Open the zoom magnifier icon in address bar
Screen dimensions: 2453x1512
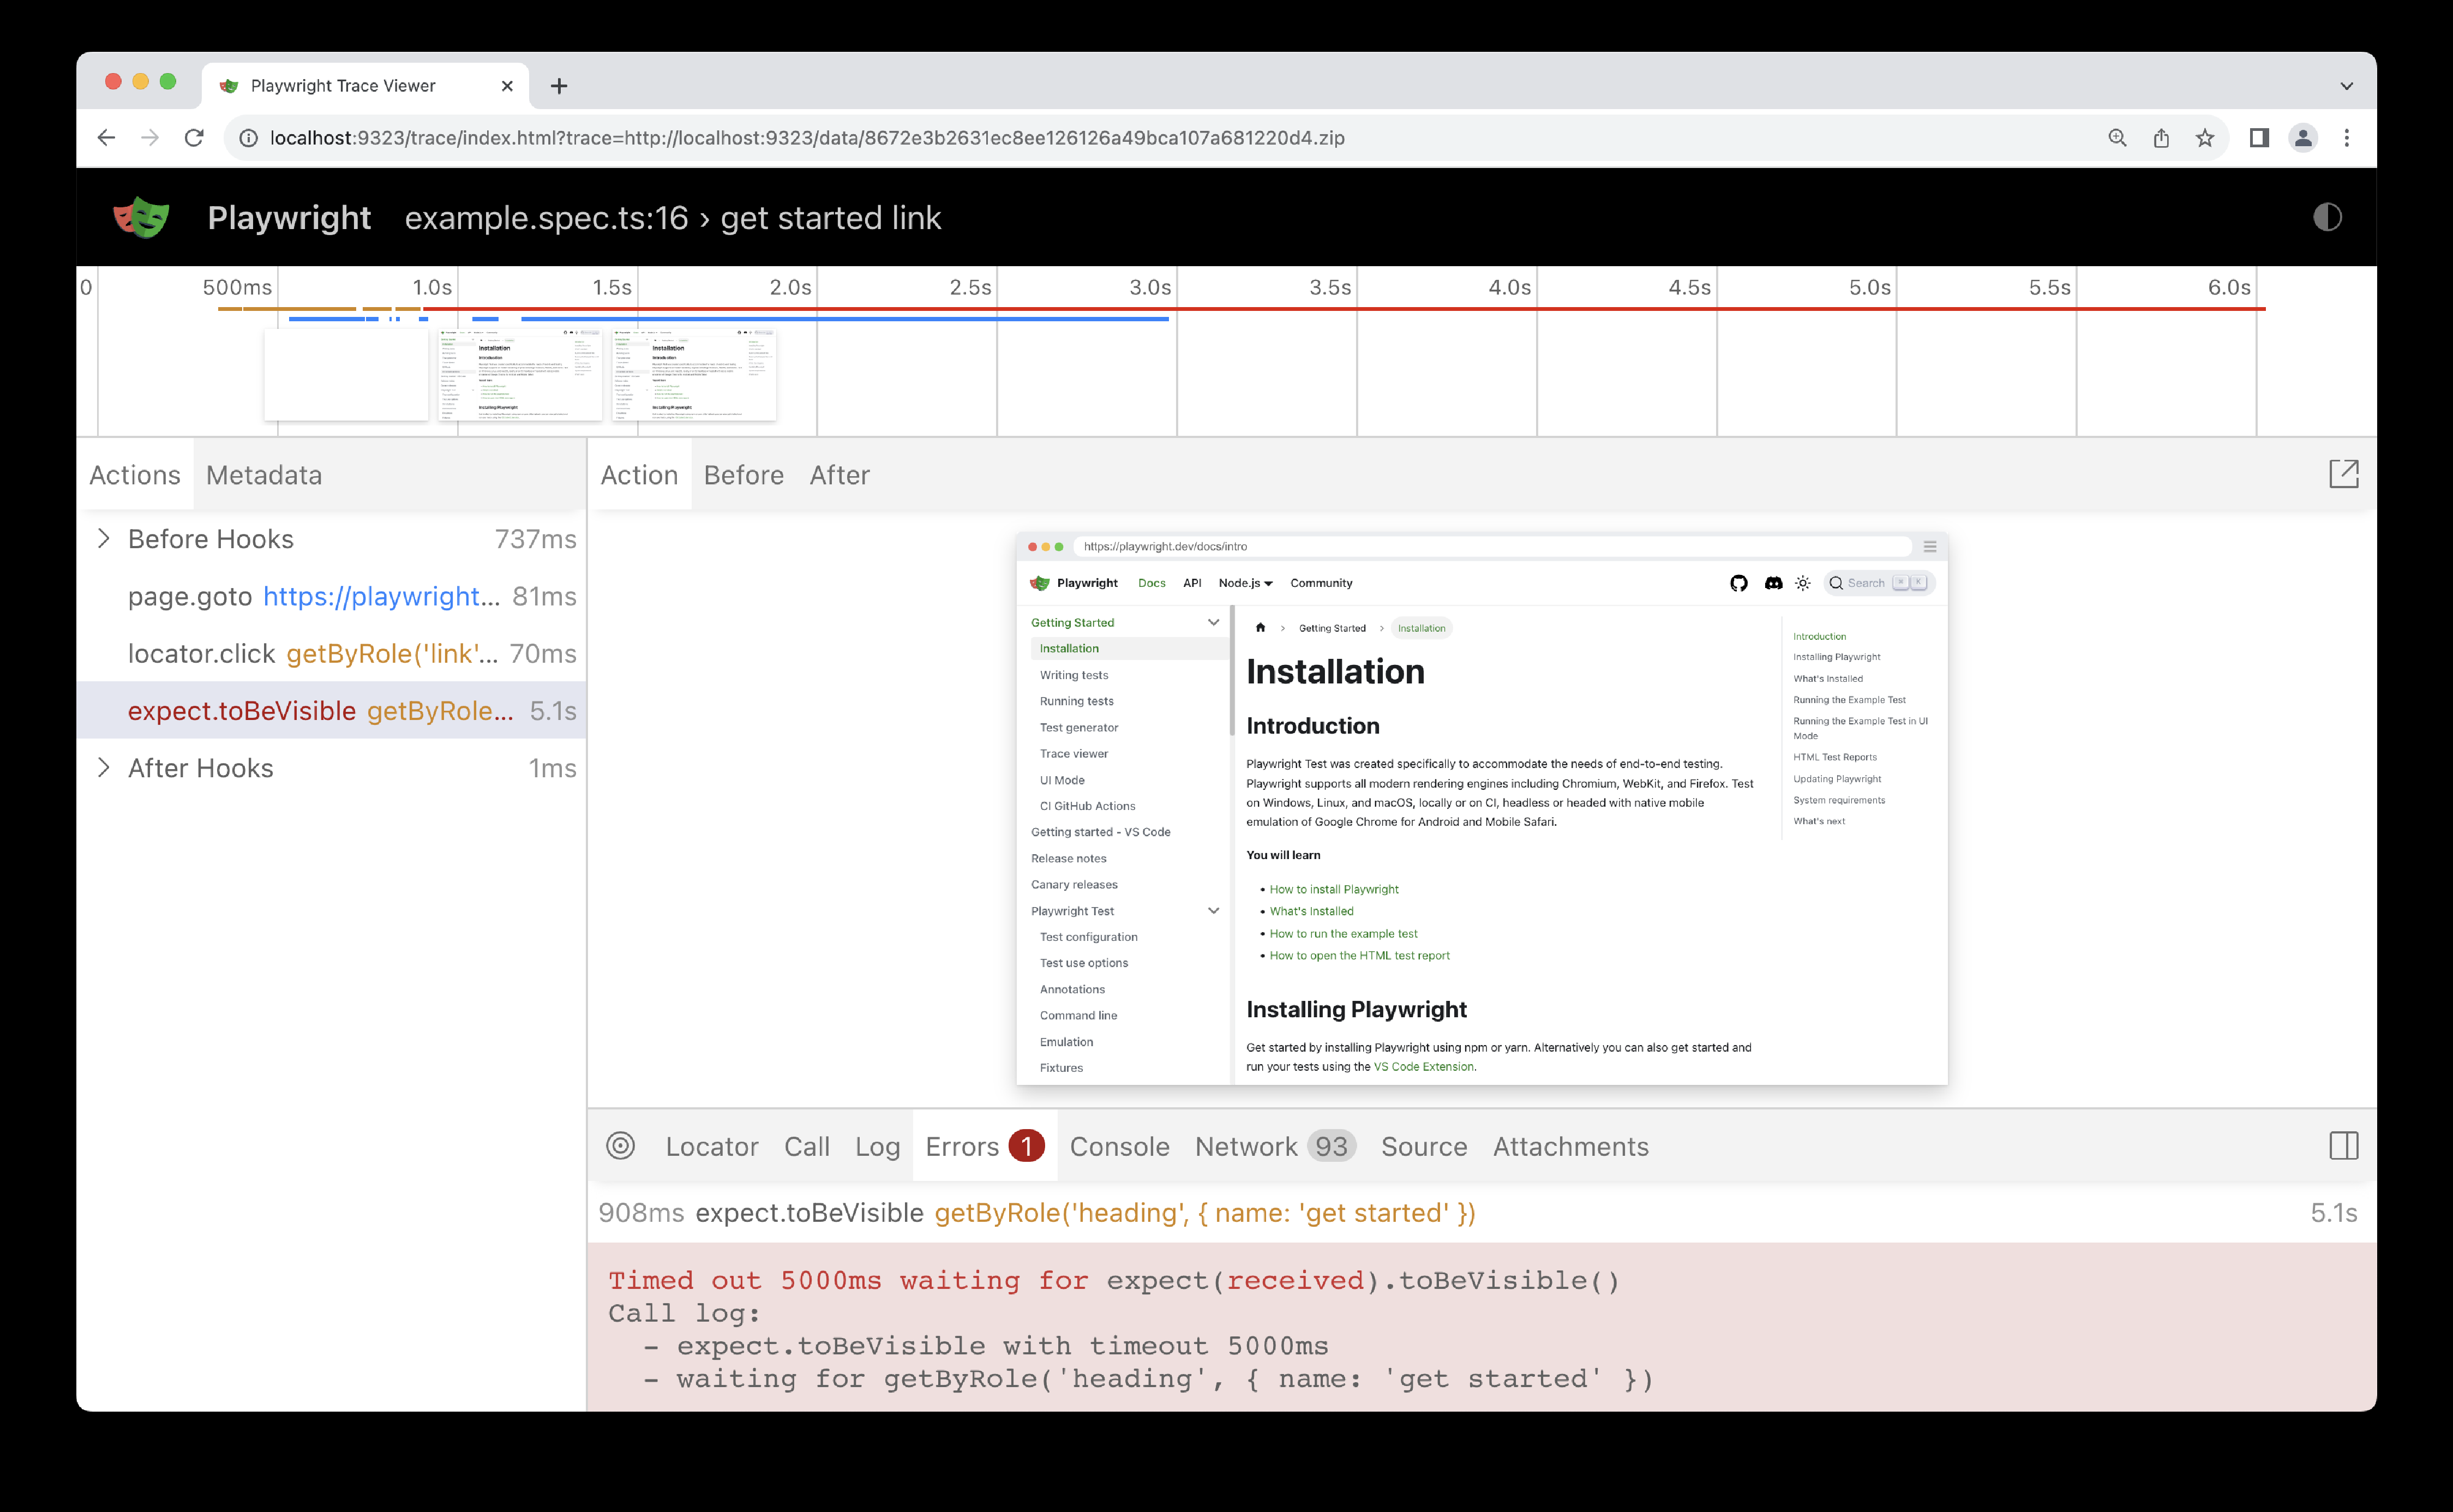[2116, 138]
